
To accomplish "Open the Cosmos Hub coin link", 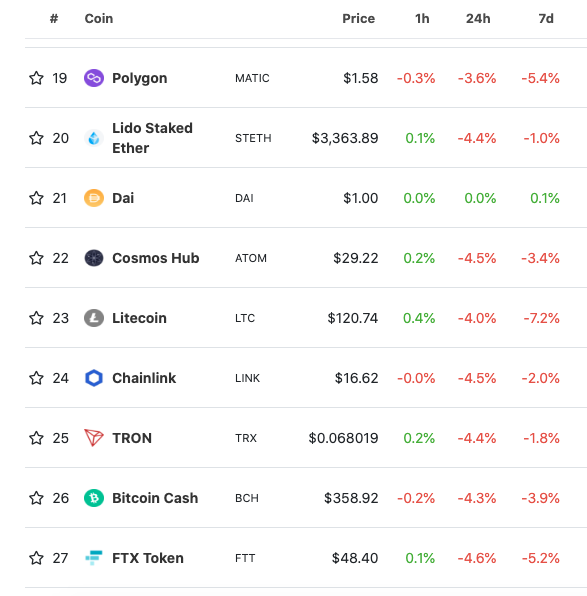I will [155, 258].
